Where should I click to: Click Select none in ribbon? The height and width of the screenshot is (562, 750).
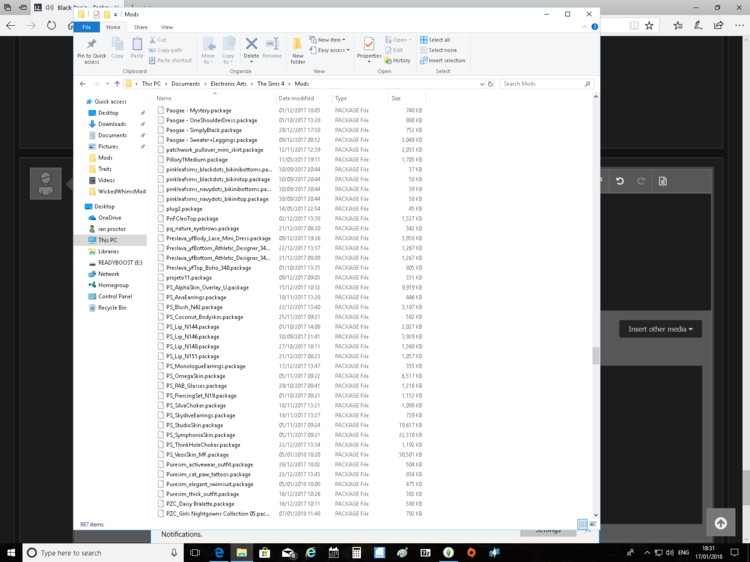(x=438, y=50)
